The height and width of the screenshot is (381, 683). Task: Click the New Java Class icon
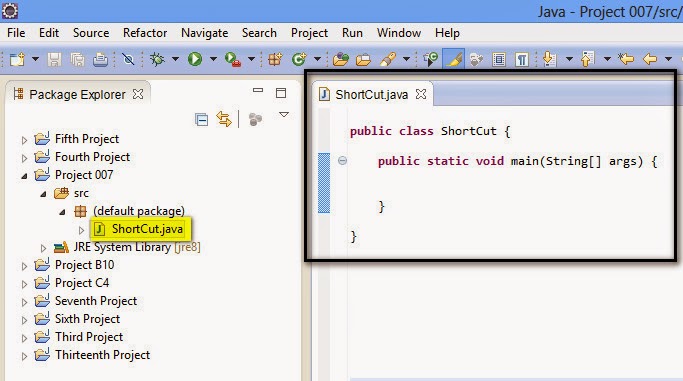pyautogui.click(x=299, y=59)
